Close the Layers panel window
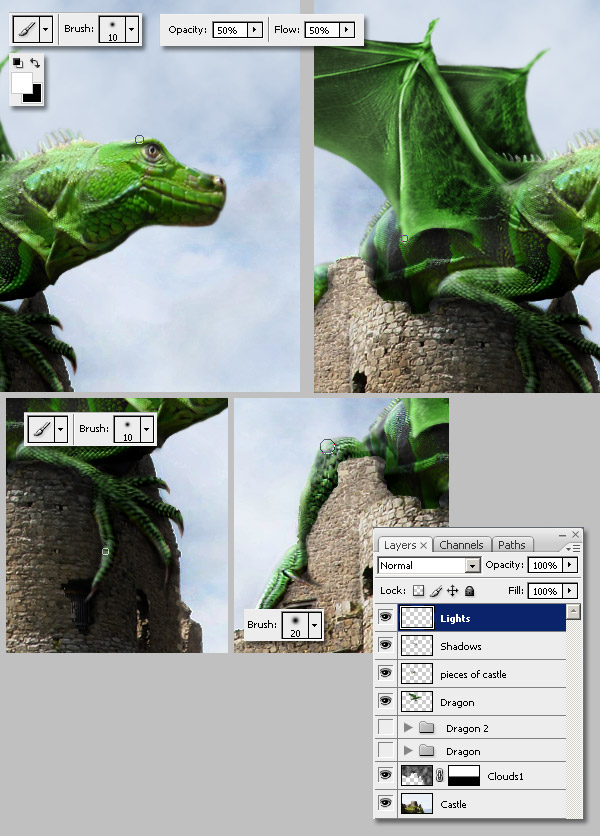The height and width of the screenshot is (836, 600). (x=575, y=534)
